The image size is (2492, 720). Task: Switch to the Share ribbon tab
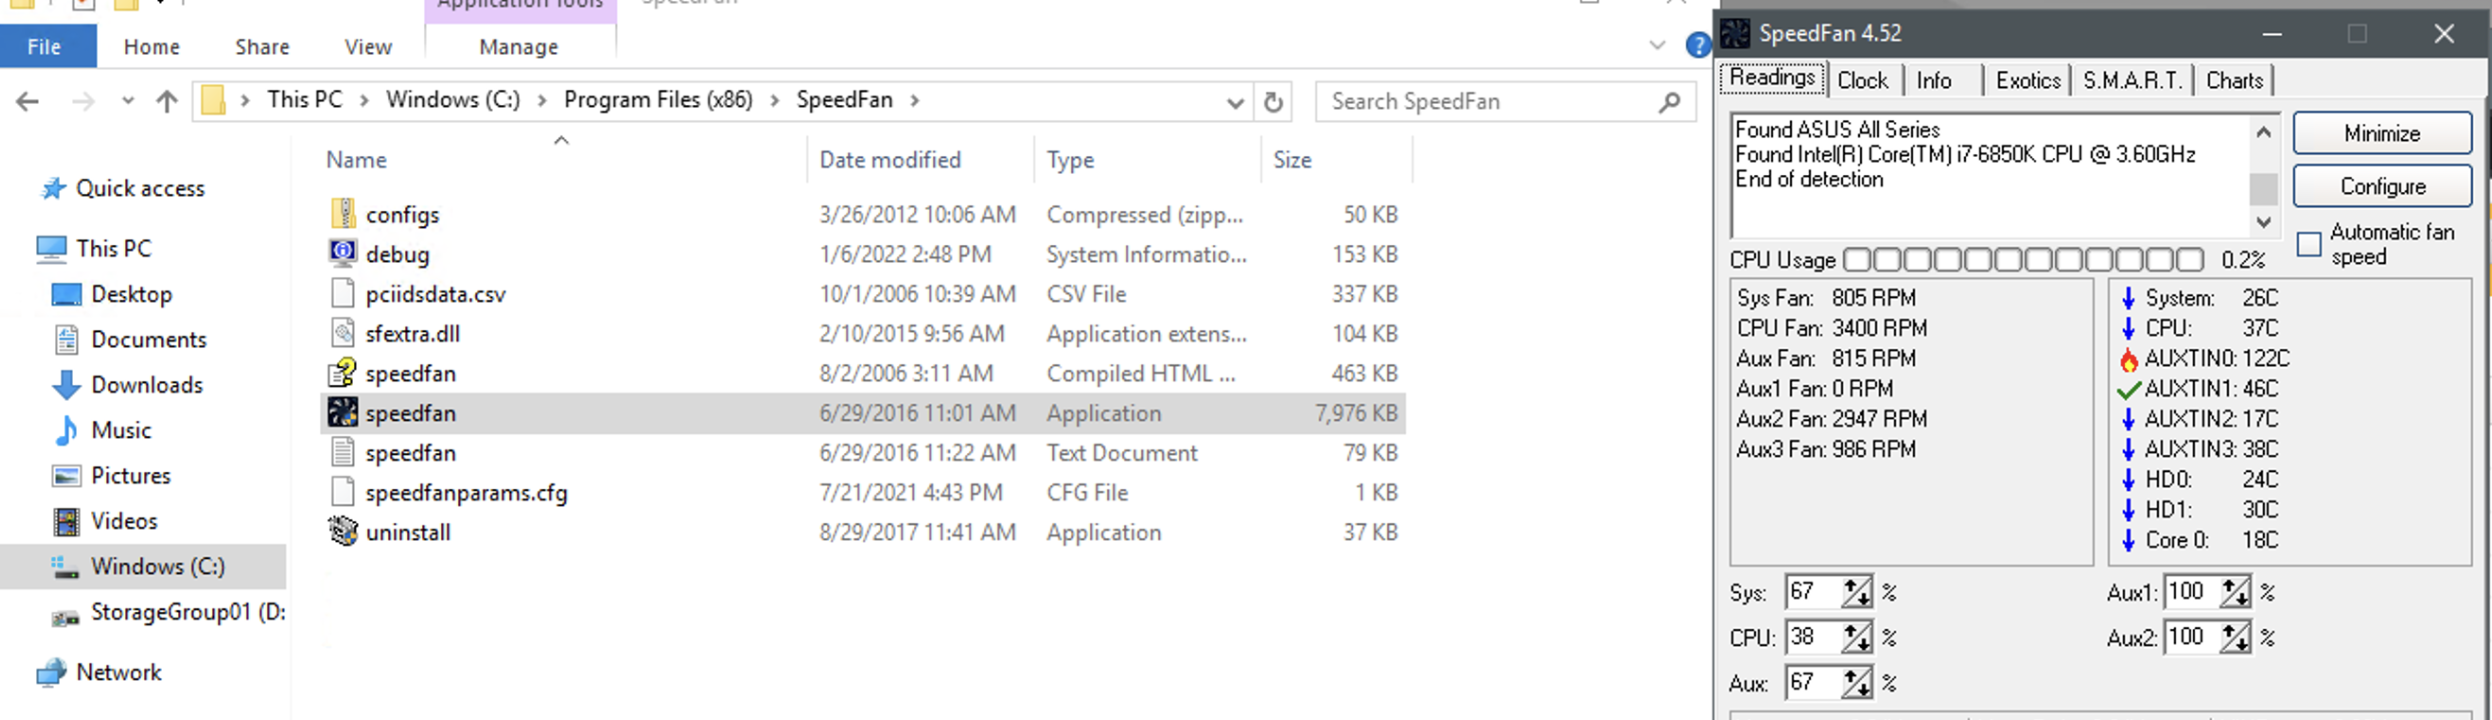tap(262, 46)
